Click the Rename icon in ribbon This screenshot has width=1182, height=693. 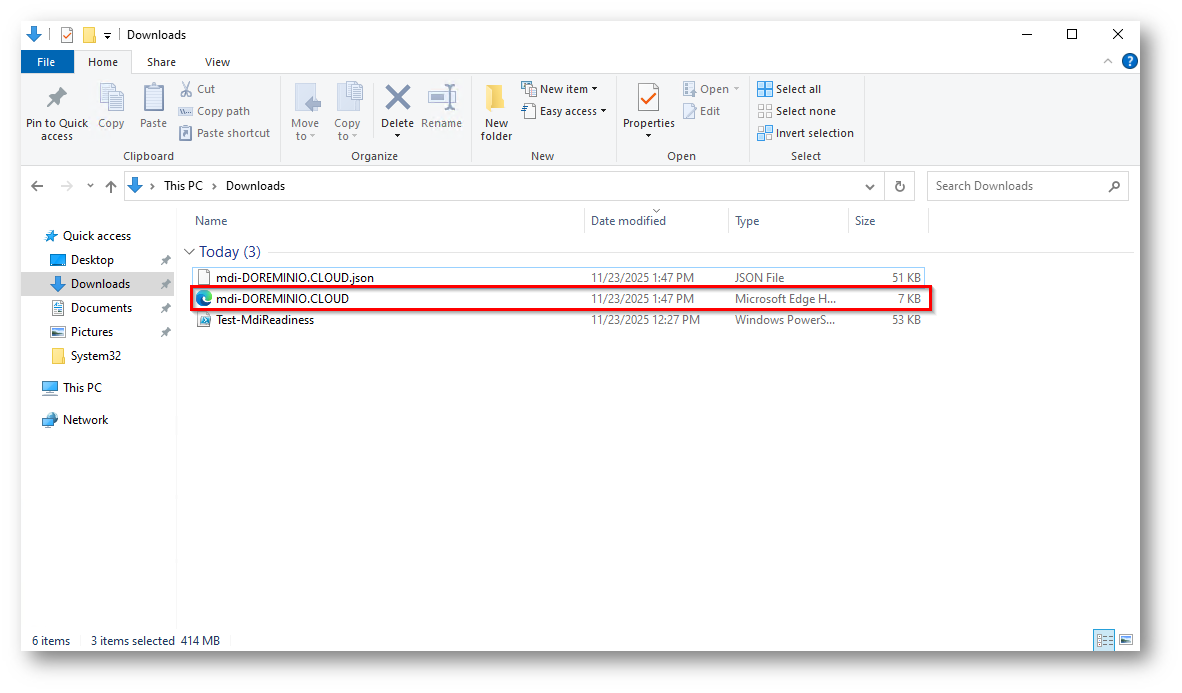coord(441,98)
